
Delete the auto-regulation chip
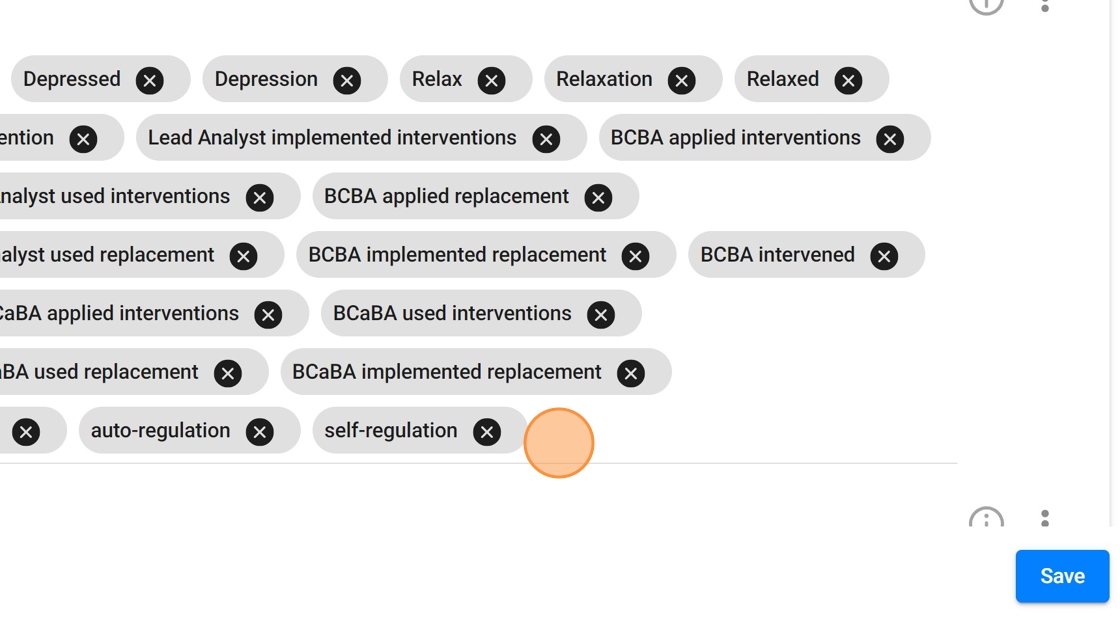pyautogui.click(x=260, y=432)
